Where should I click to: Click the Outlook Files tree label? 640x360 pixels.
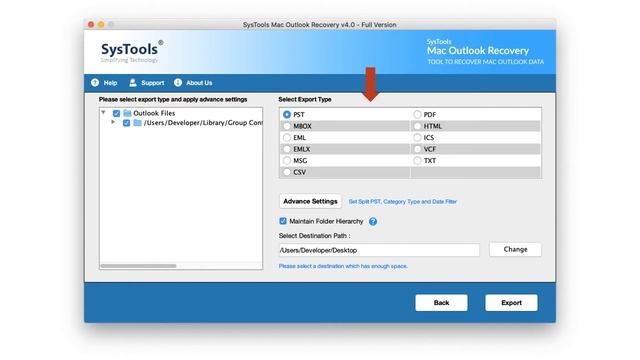pyautogui.click(x=154, y=113)
